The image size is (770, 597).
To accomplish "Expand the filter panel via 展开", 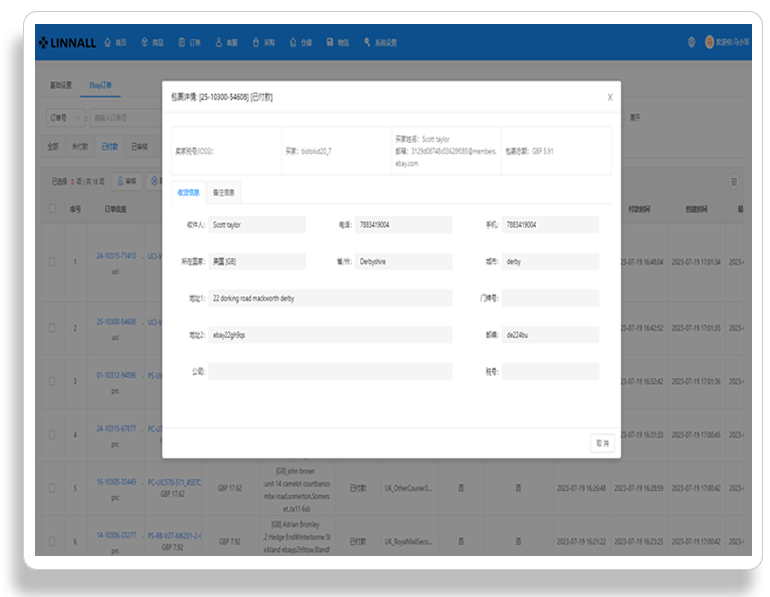I will click(x=635, y=118).
